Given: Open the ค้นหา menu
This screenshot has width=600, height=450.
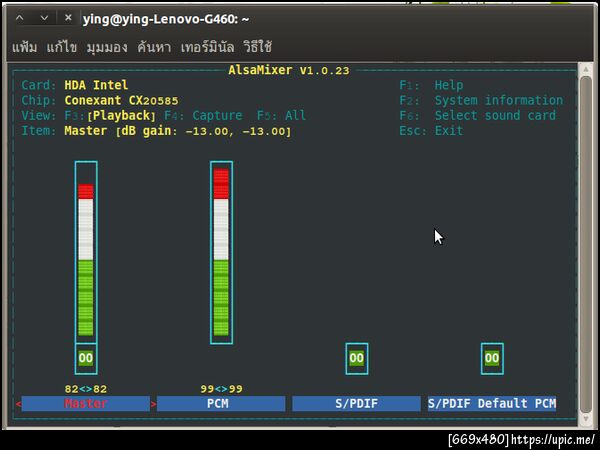Looking at the screenshot, I should click(x=154, y=47).
